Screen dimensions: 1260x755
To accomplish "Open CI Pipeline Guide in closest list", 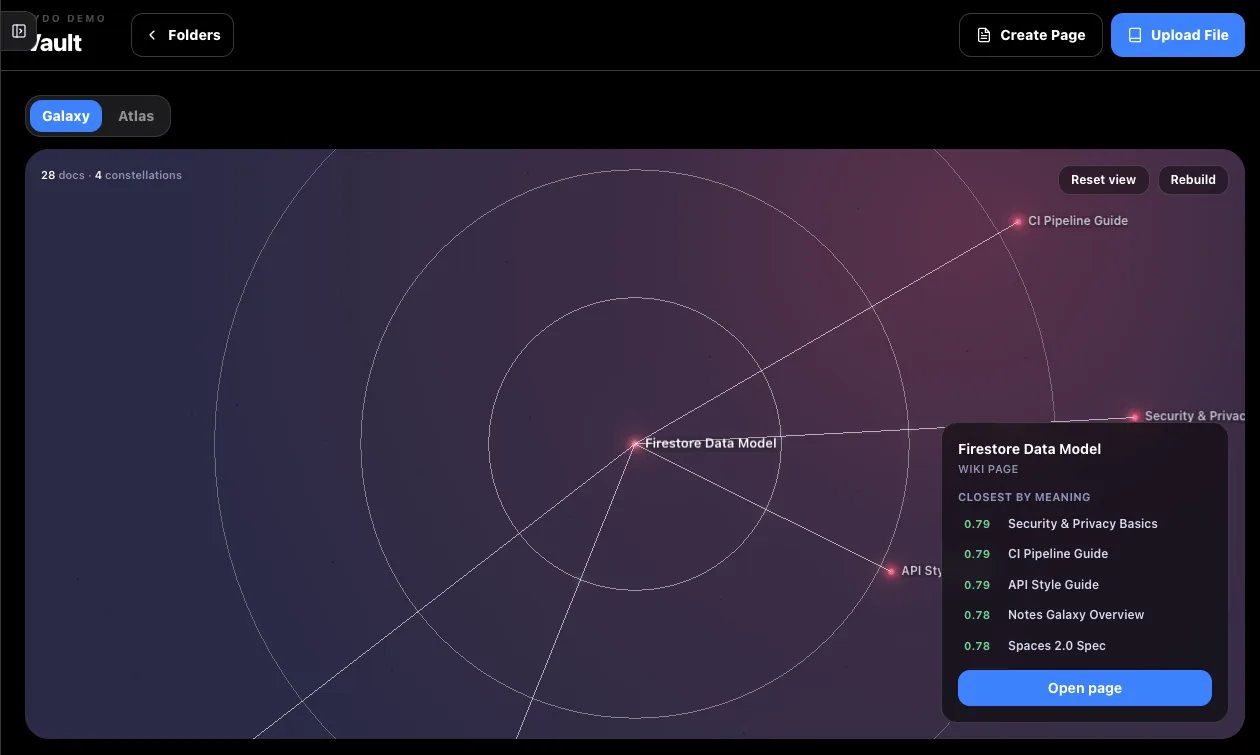I will point(1084,554).
